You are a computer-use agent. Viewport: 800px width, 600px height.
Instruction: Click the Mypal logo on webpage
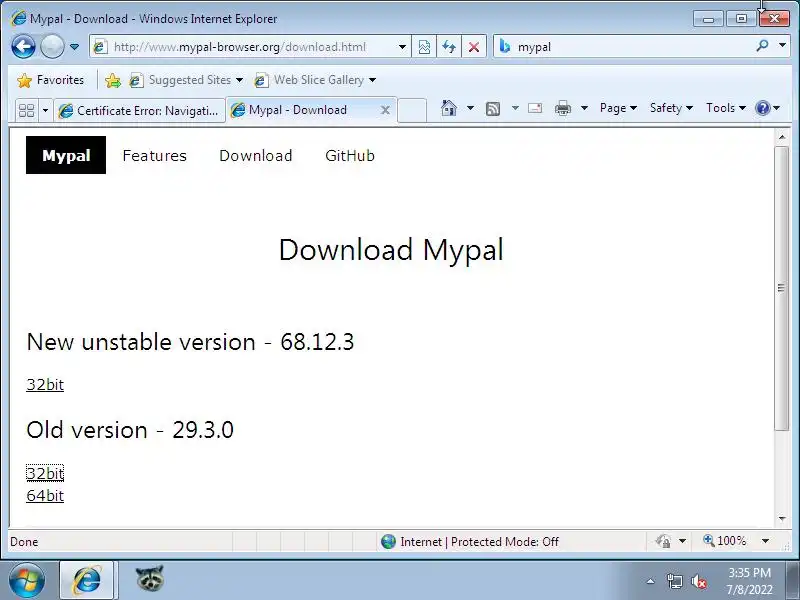click(66, 155)
